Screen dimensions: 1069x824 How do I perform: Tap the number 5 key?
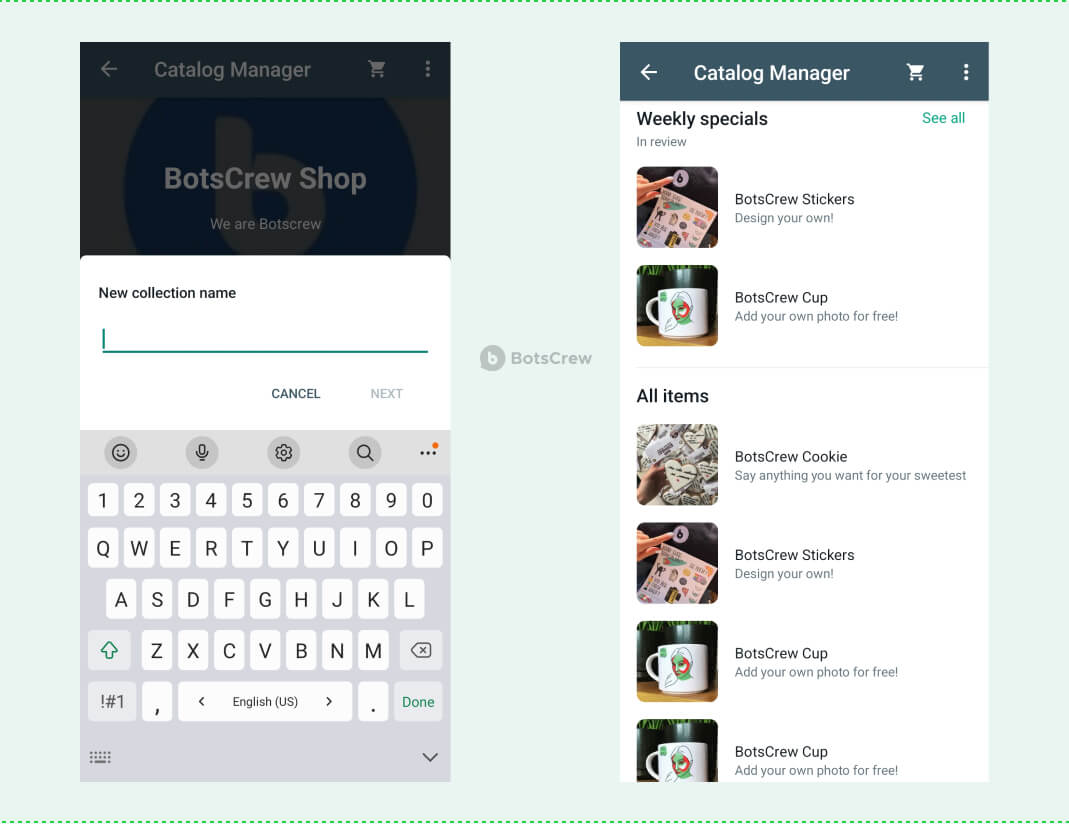coord(247,500)
